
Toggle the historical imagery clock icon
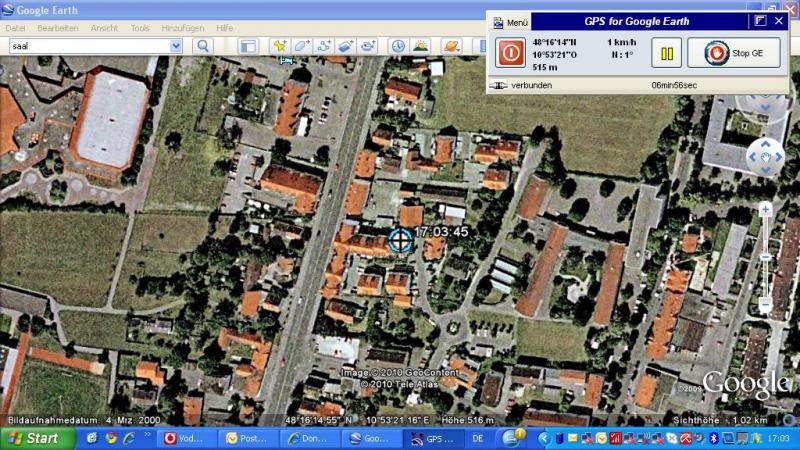(x=398, y=46)
